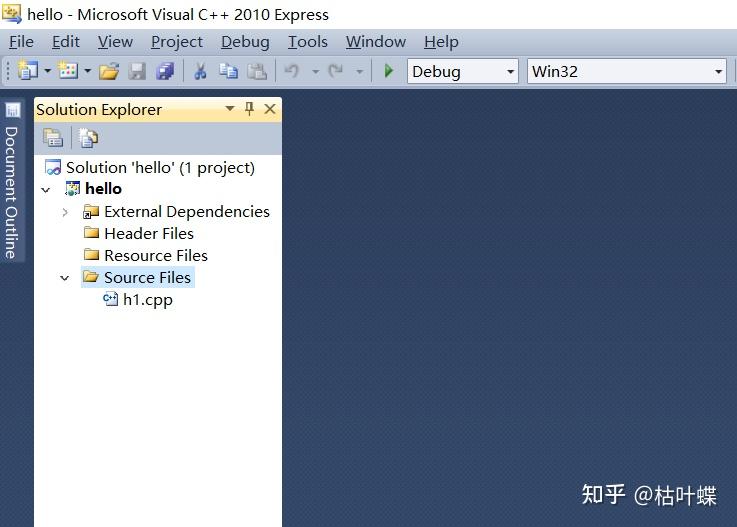The height and width of the screenshot is (527, 737).
Task: Open the Project menu
Action: pyautogui.click(x=177, y=42)
